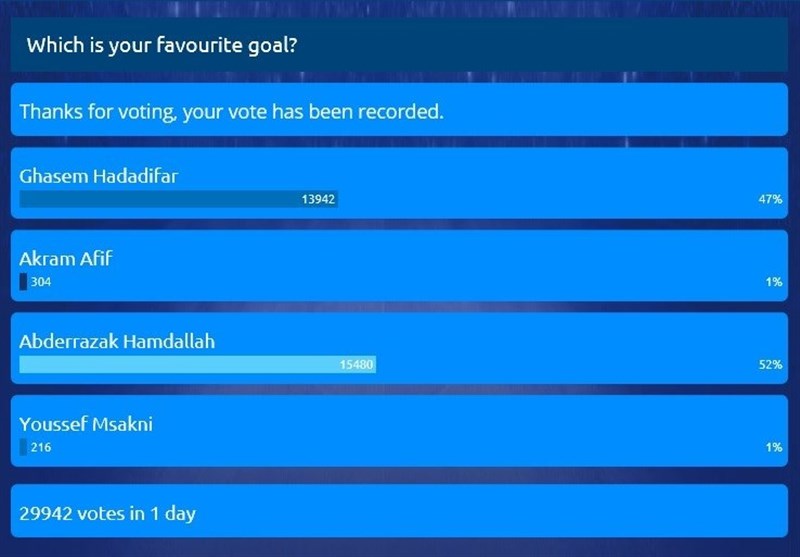Viewport: 800px width, 557px height.
Task: Click Akram Afif's small result bar
Action: click(23, 282)
